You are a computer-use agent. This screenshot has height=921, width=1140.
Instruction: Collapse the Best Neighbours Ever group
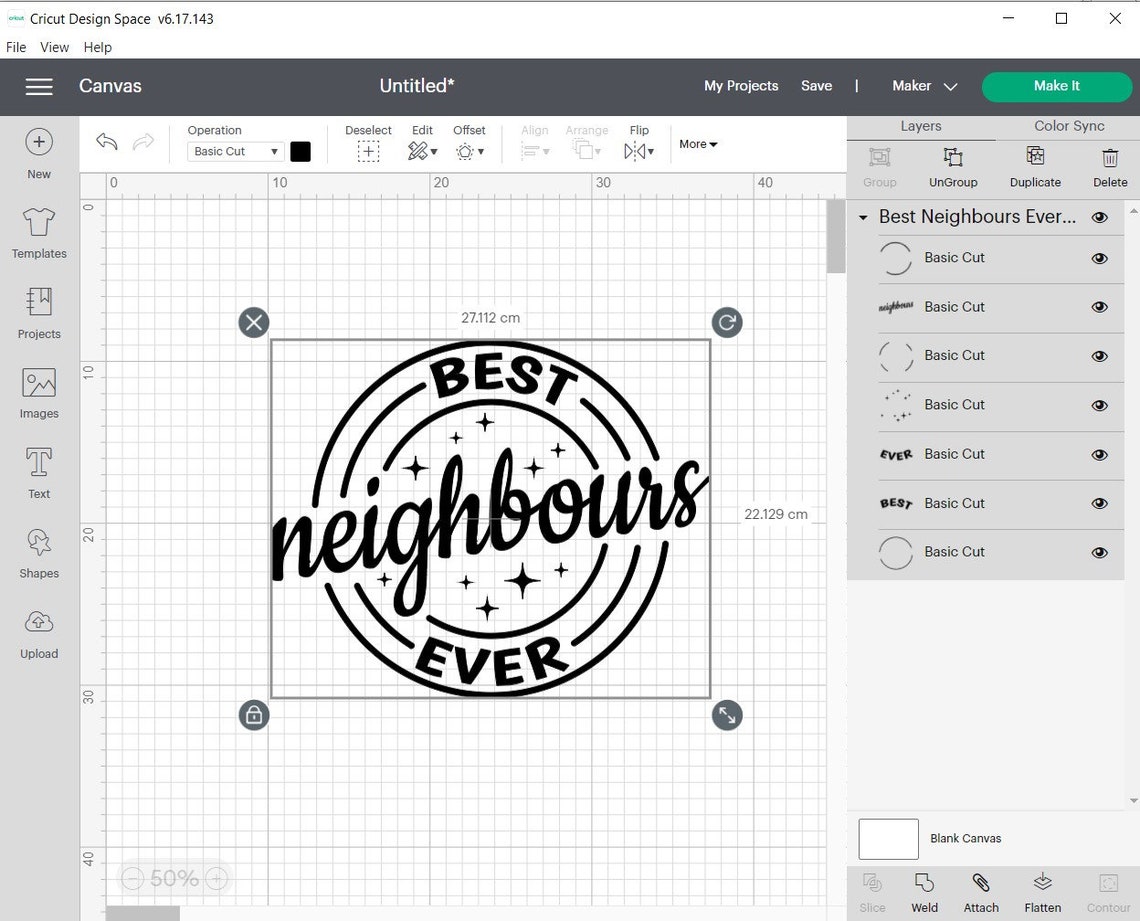(863, 217)
